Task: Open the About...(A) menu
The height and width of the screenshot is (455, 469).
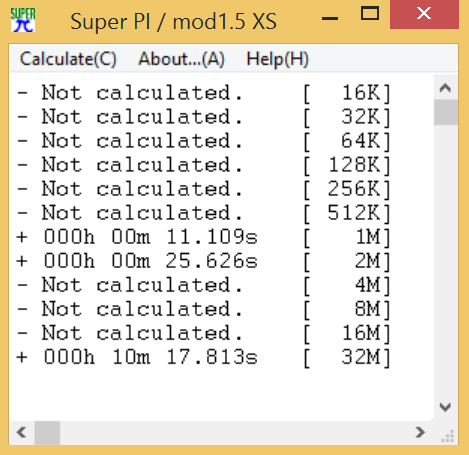Action: 181,59
